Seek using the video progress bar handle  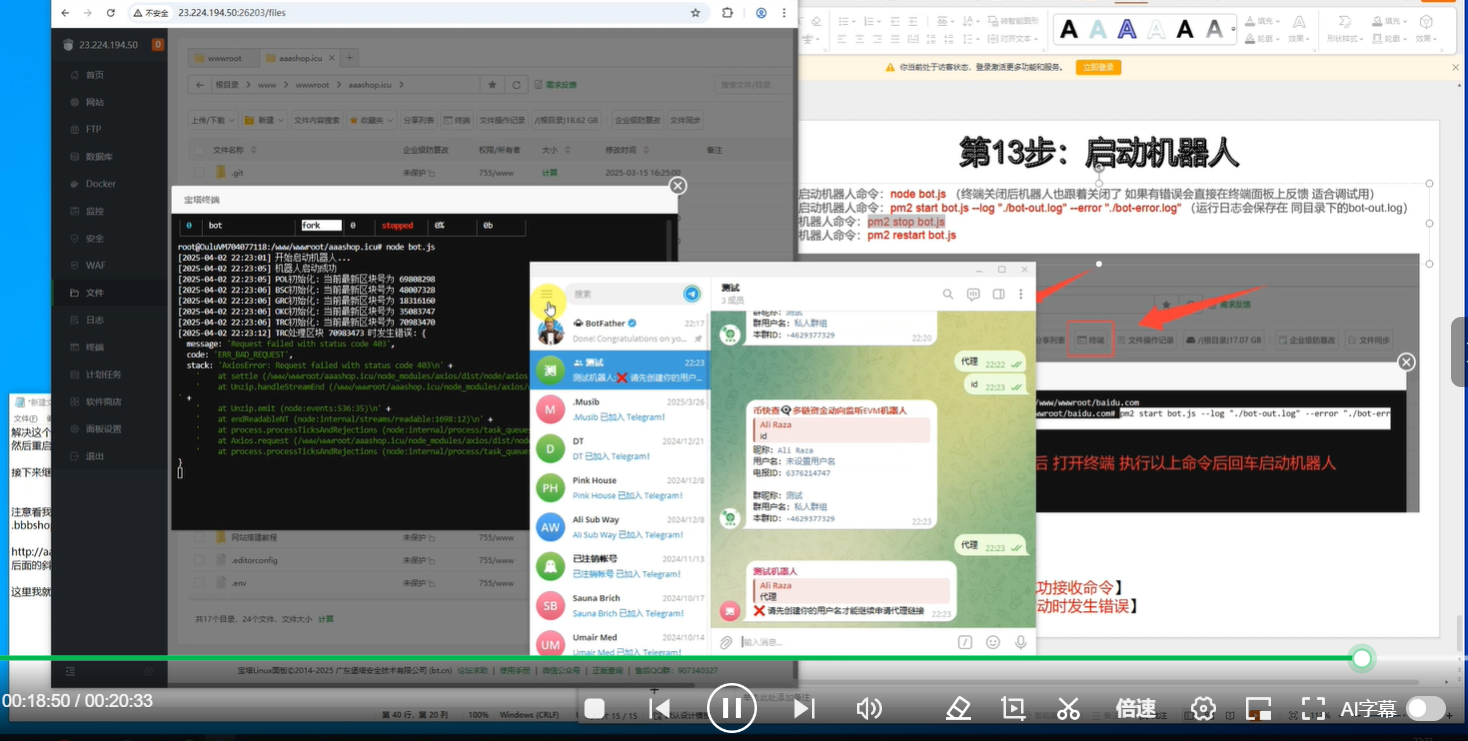(x=1361, y=658)
